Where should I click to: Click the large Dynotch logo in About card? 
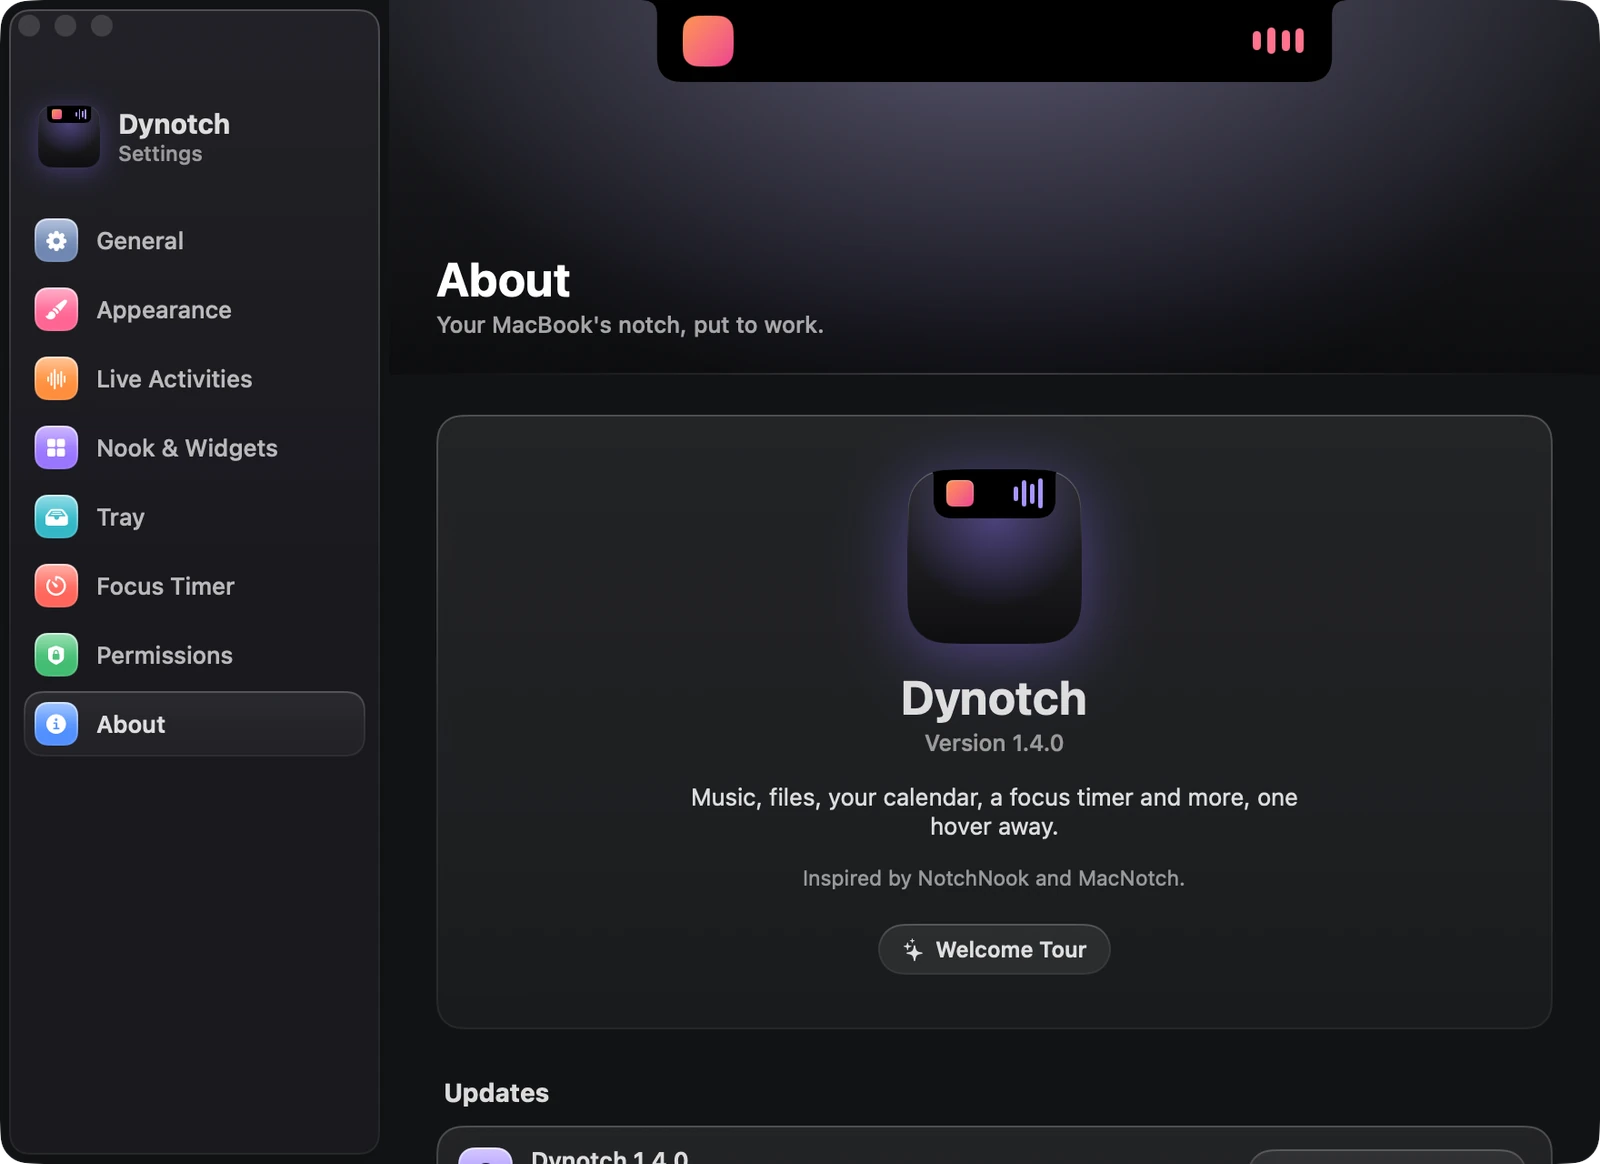[994, 556]
